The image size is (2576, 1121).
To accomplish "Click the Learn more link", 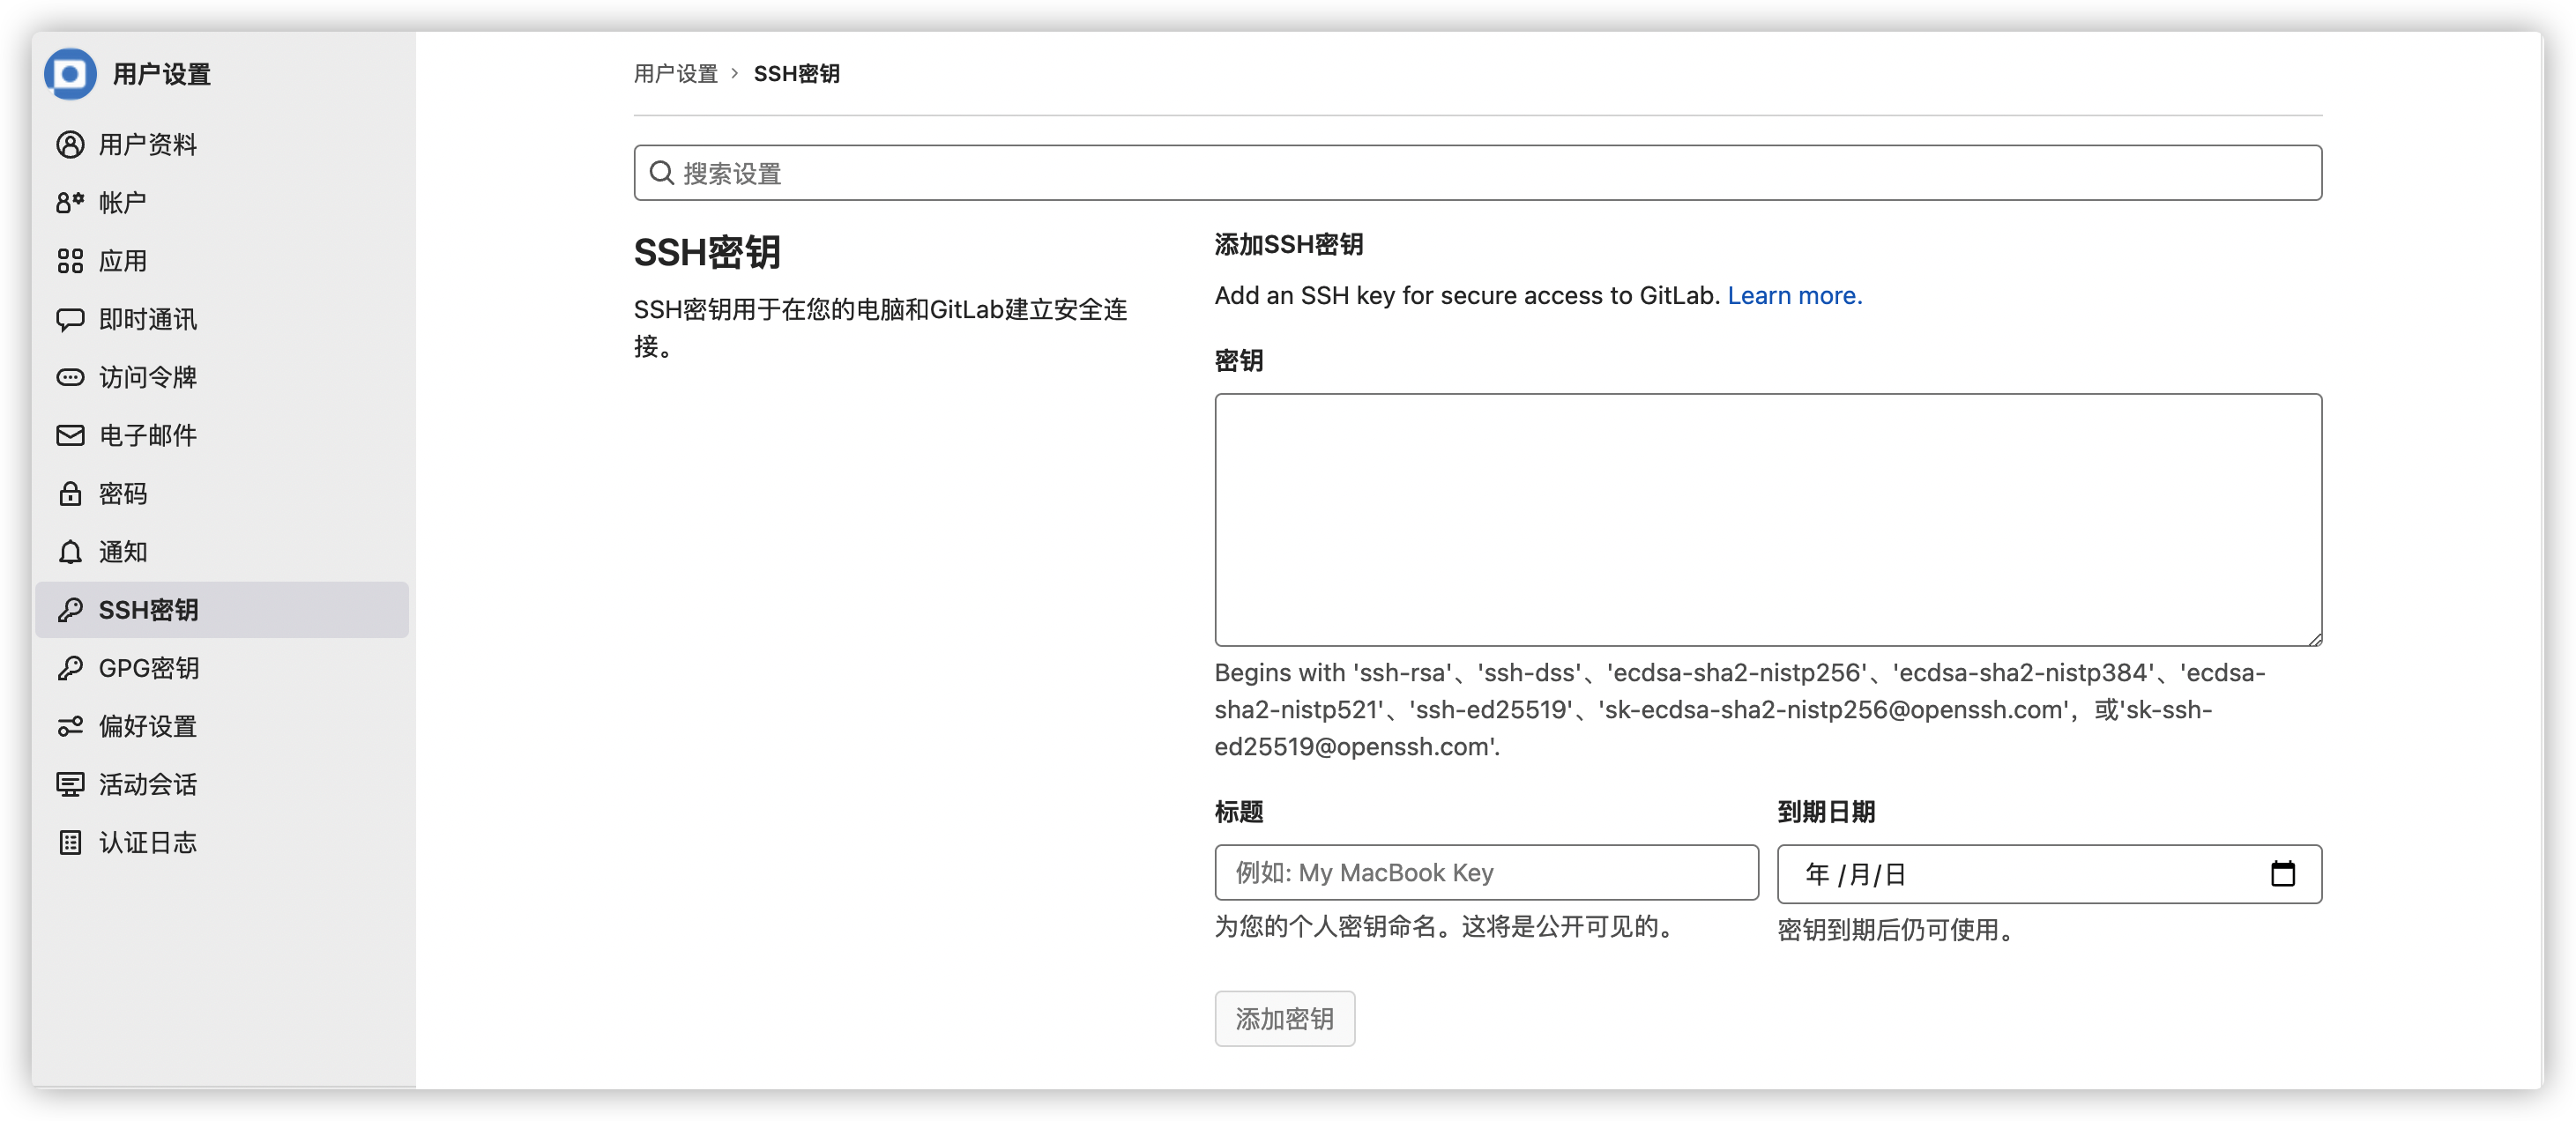I will [1794, 296].
